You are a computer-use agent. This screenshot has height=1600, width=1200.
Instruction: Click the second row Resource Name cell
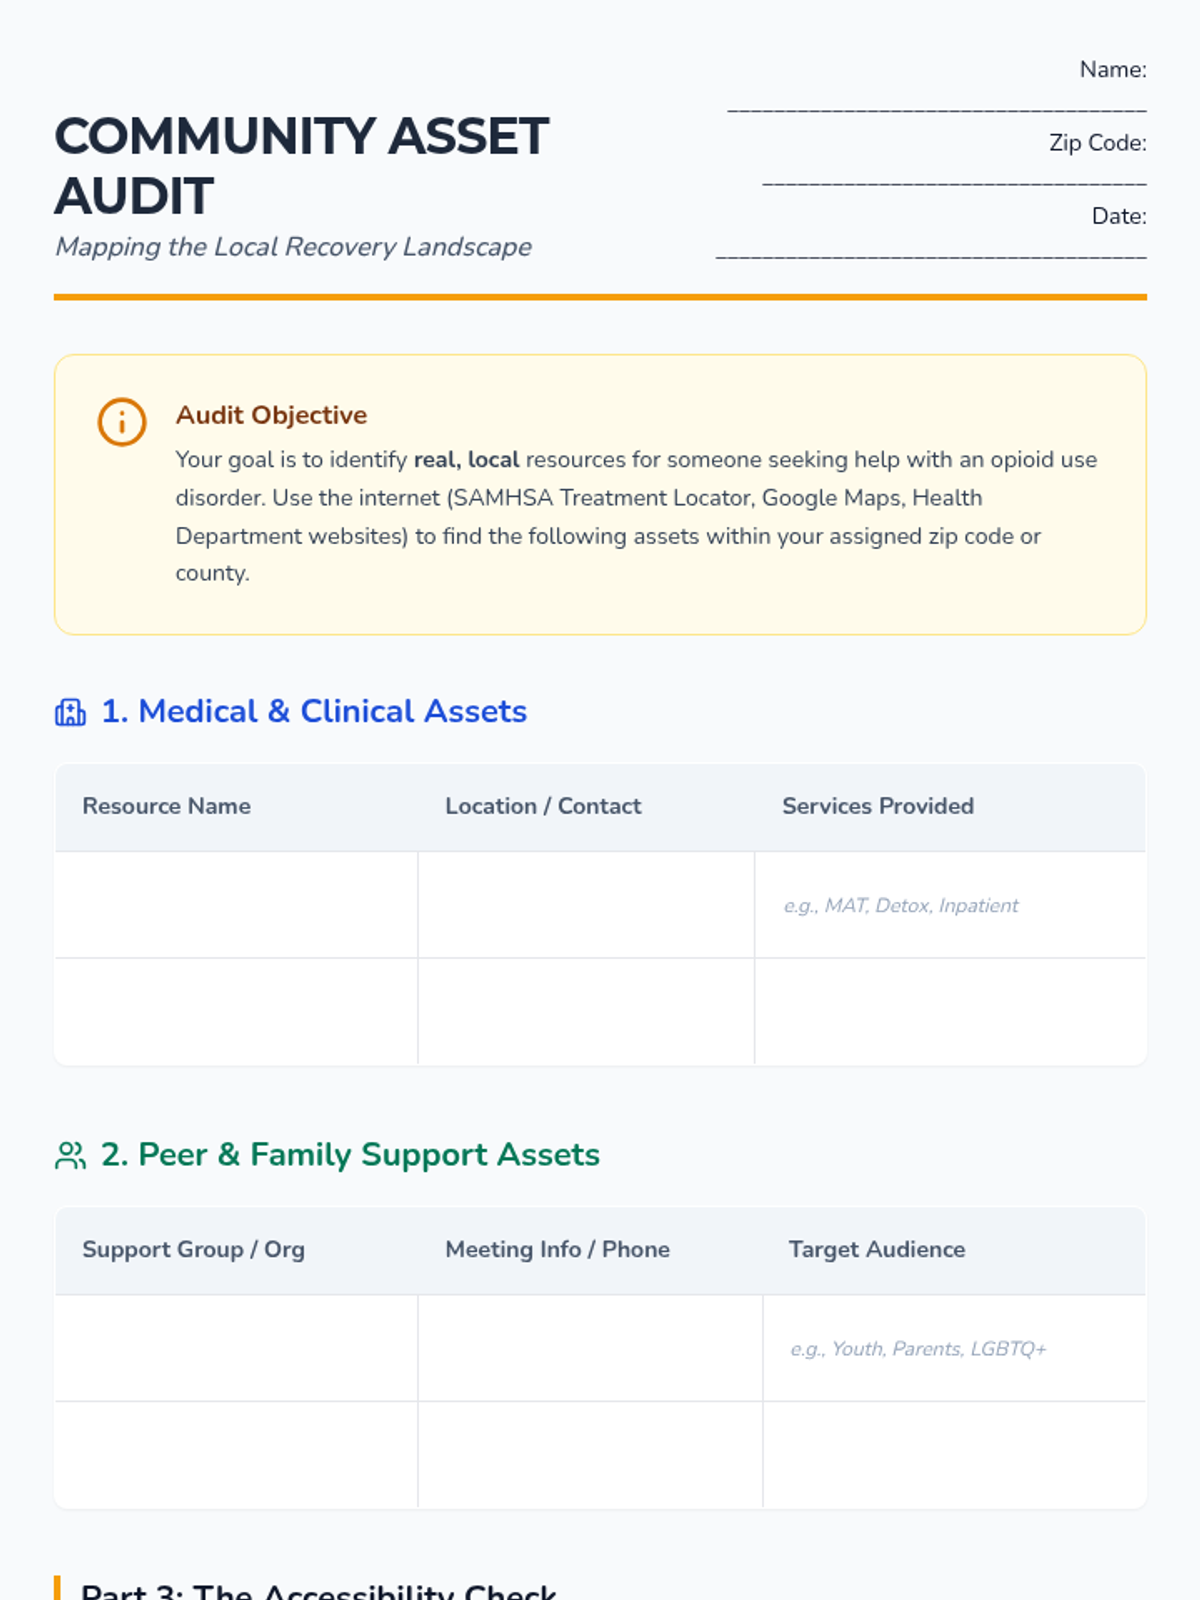(x=236, y=1012)
